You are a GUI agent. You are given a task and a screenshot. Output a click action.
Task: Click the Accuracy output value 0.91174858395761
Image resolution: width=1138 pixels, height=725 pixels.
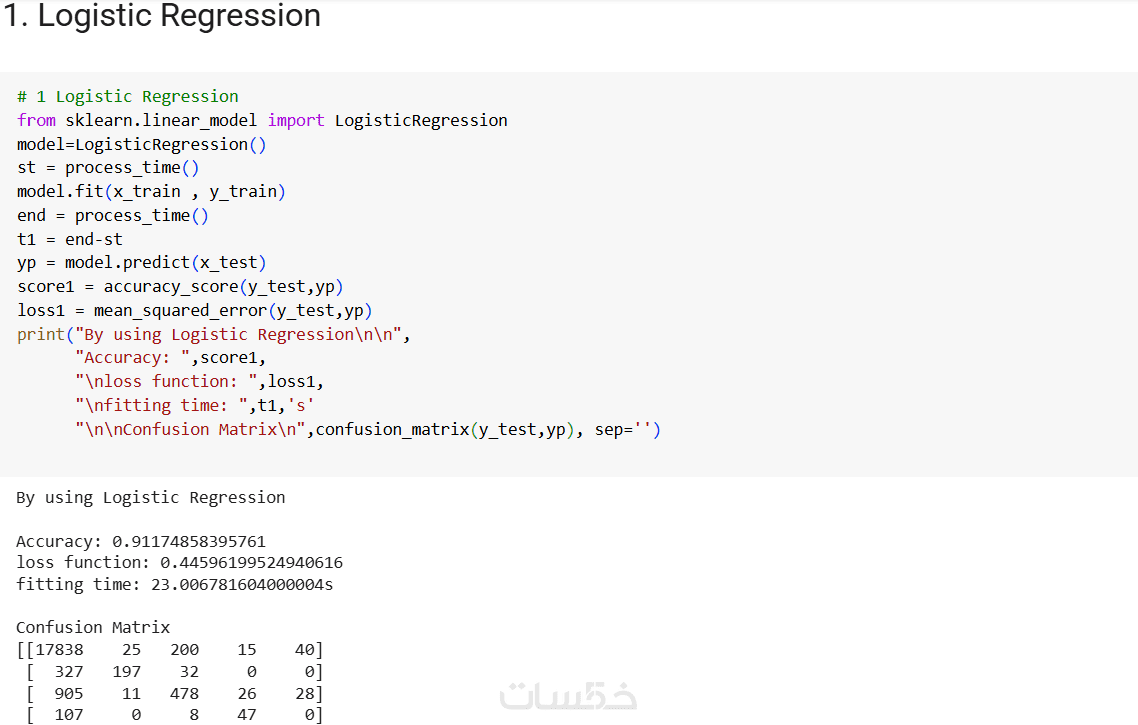189,541
